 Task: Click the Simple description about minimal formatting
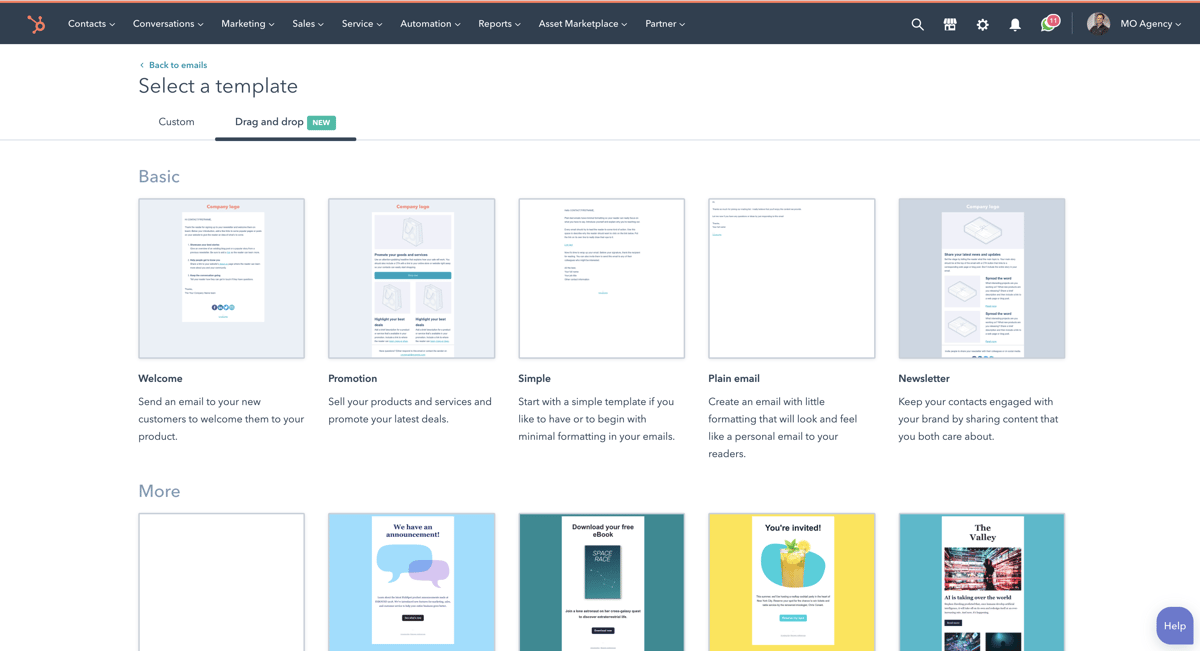click(597, 419)
